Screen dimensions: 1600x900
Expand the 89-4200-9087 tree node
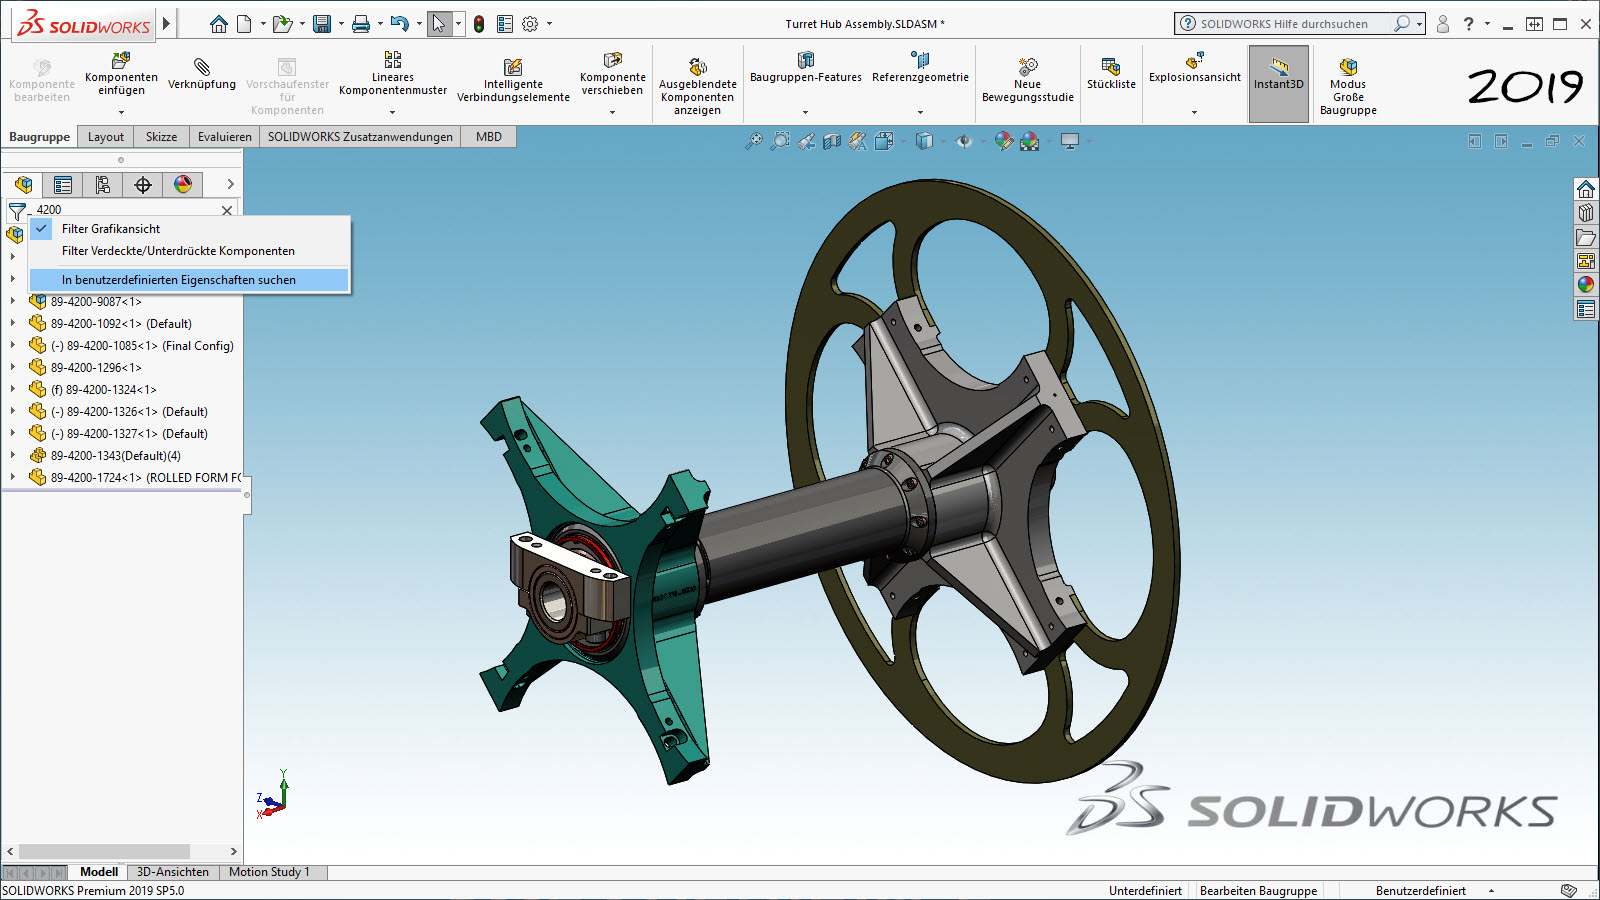click(x=10, y=301)
